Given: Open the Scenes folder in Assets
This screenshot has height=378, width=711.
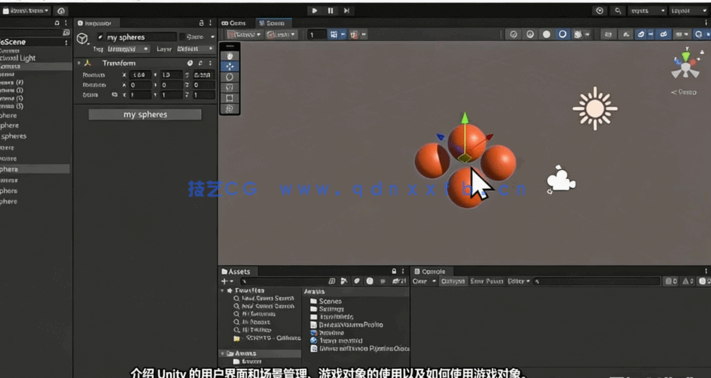Looking at the screenshot, I should coord(326,301).
